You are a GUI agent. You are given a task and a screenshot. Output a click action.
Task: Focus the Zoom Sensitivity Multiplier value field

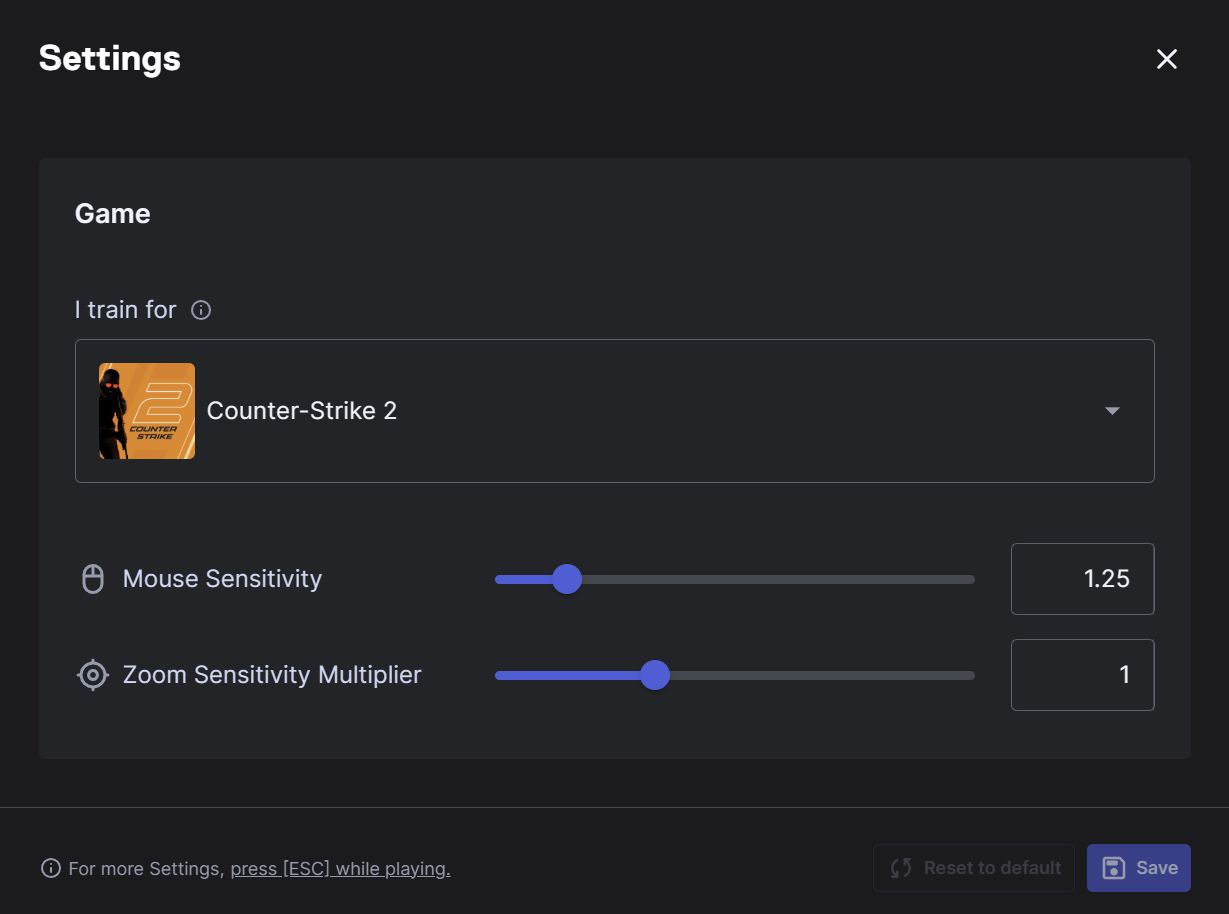[1082, 675]
